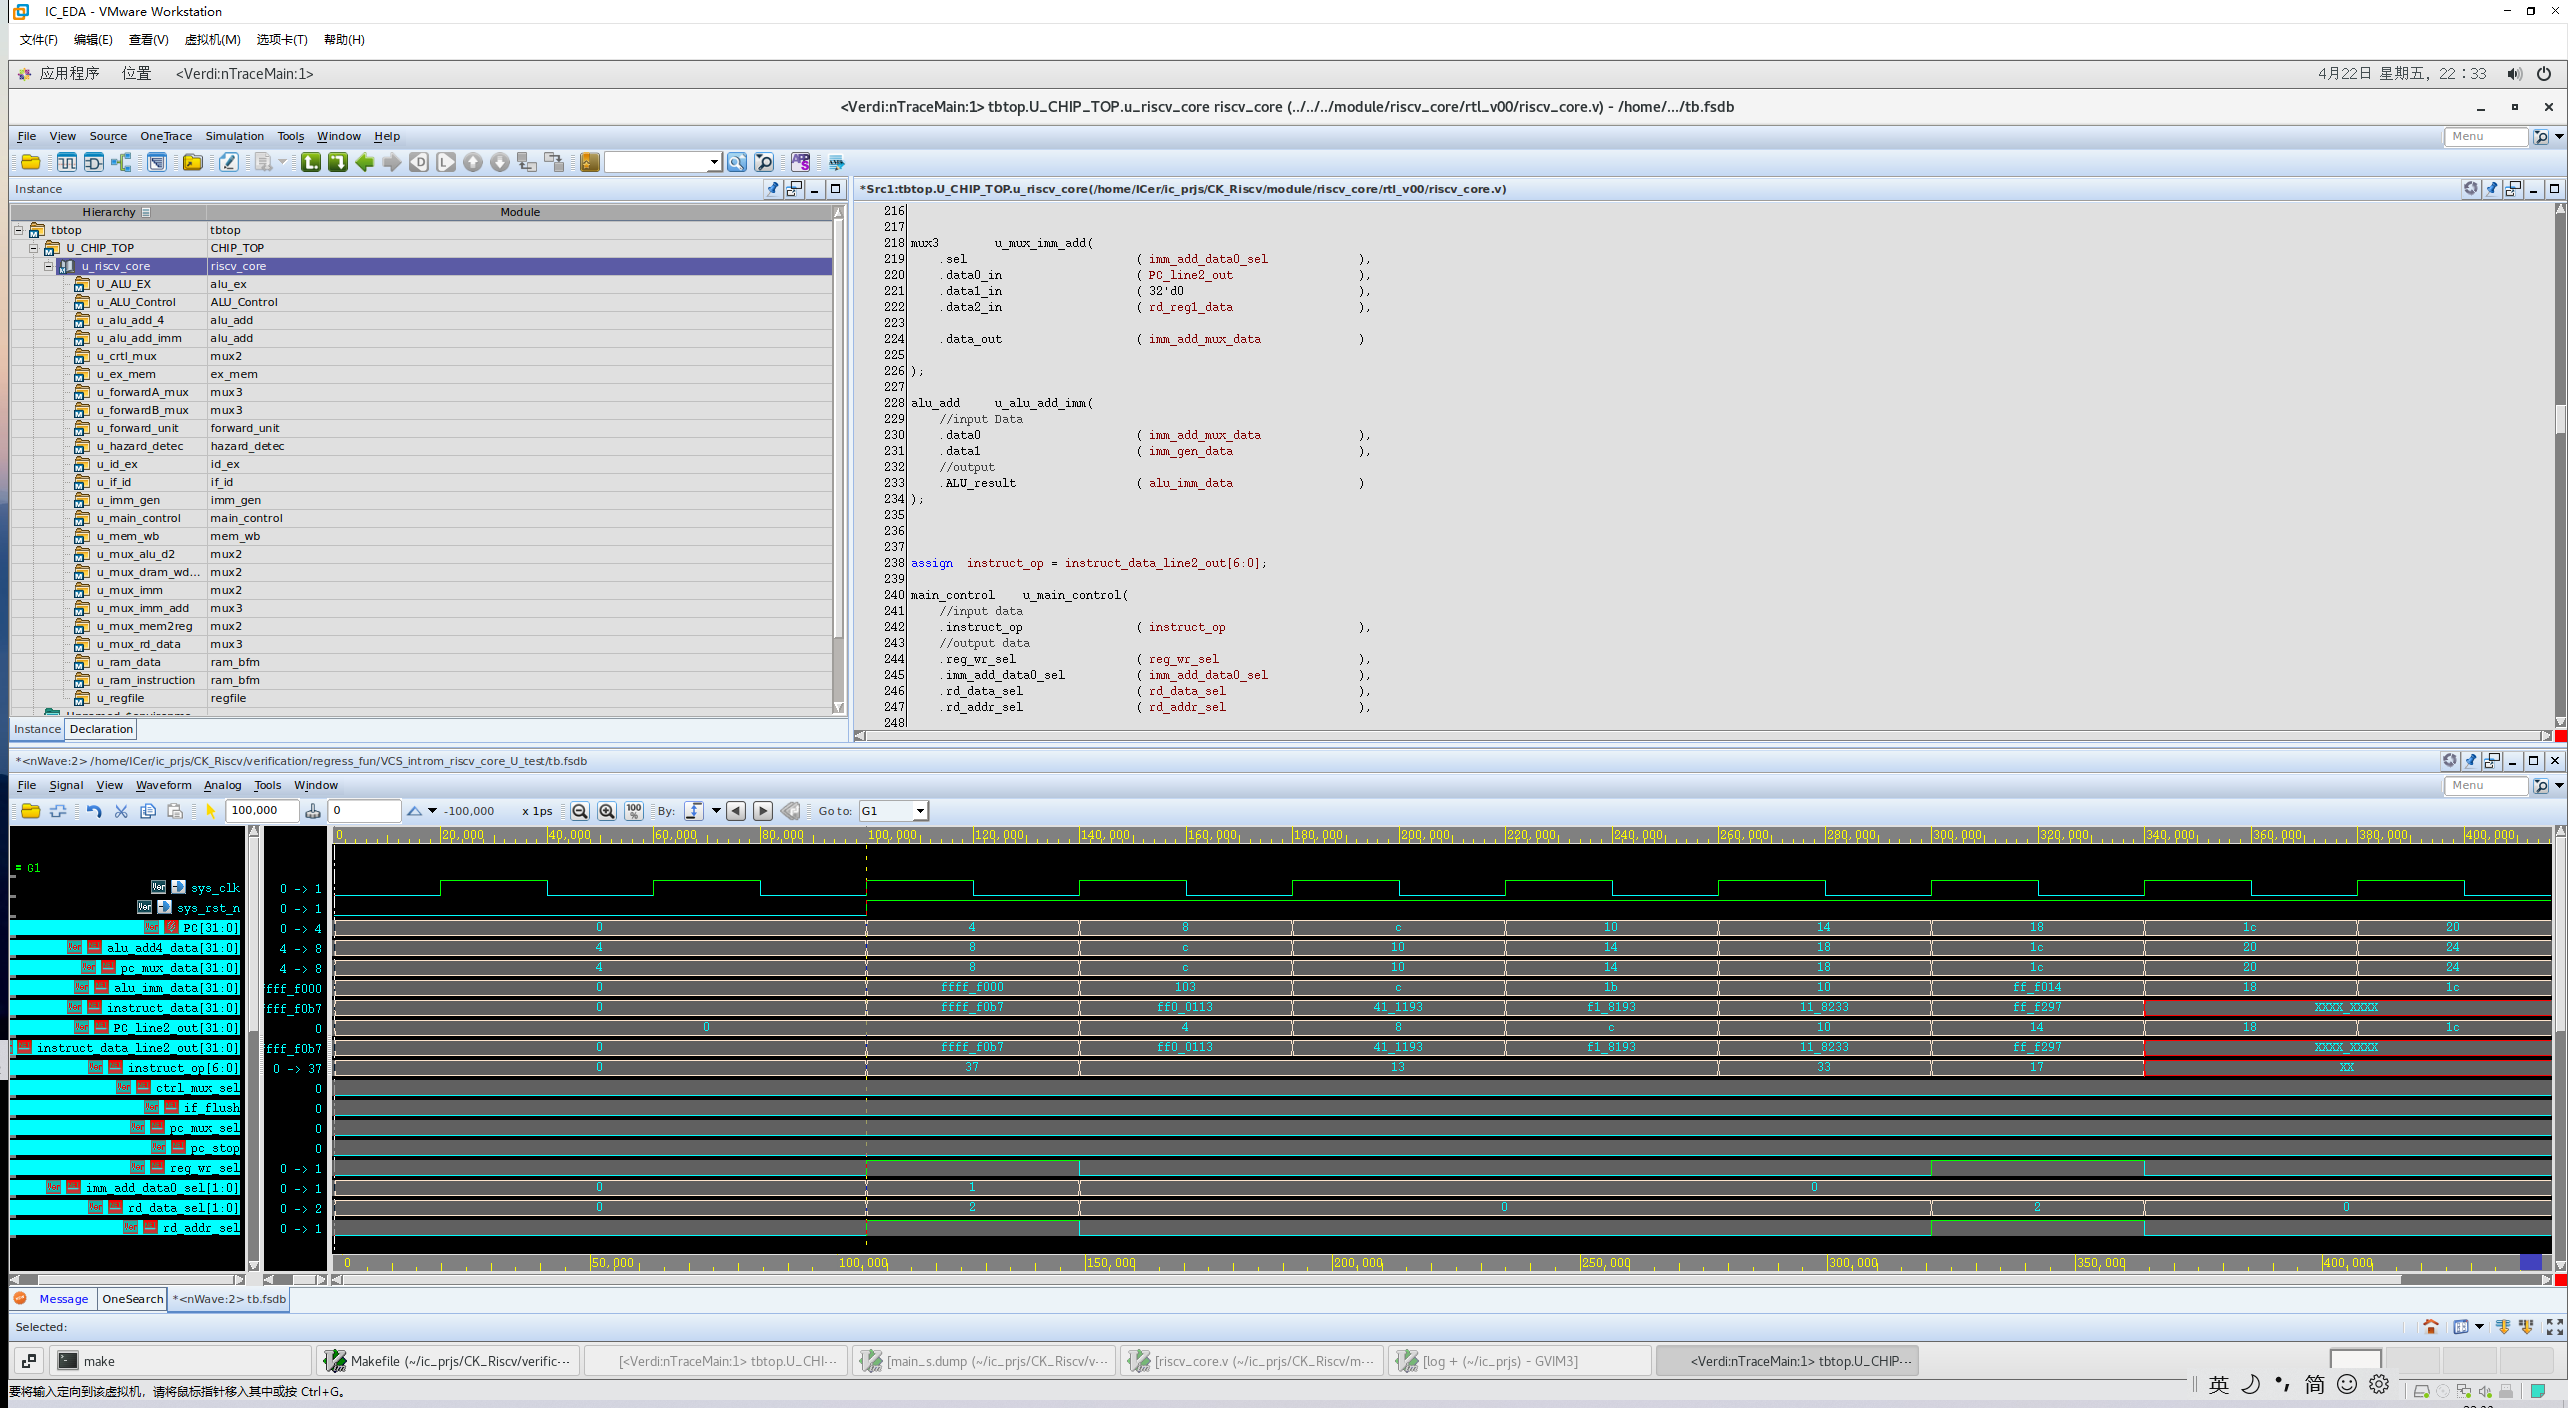Switch to the Declaration tab
This screenshot has height=1408, width=2568.
[x=101, y=729]
